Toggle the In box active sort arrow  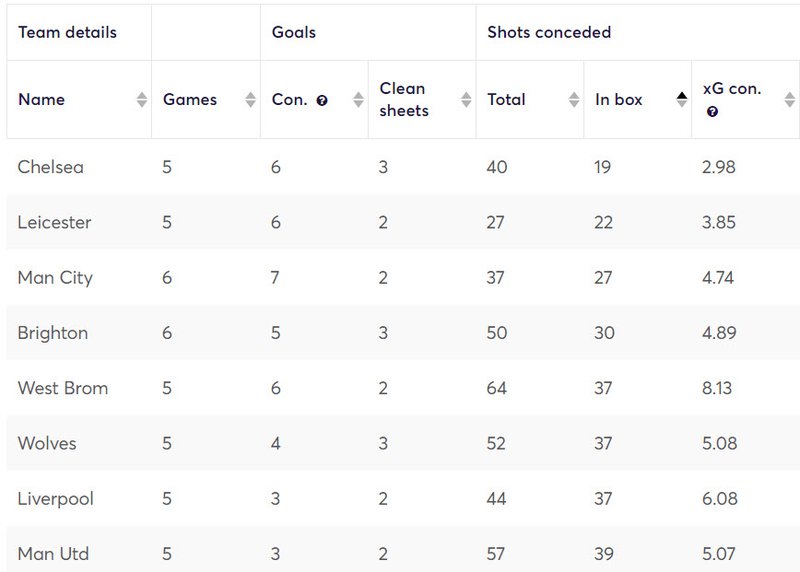682,100
